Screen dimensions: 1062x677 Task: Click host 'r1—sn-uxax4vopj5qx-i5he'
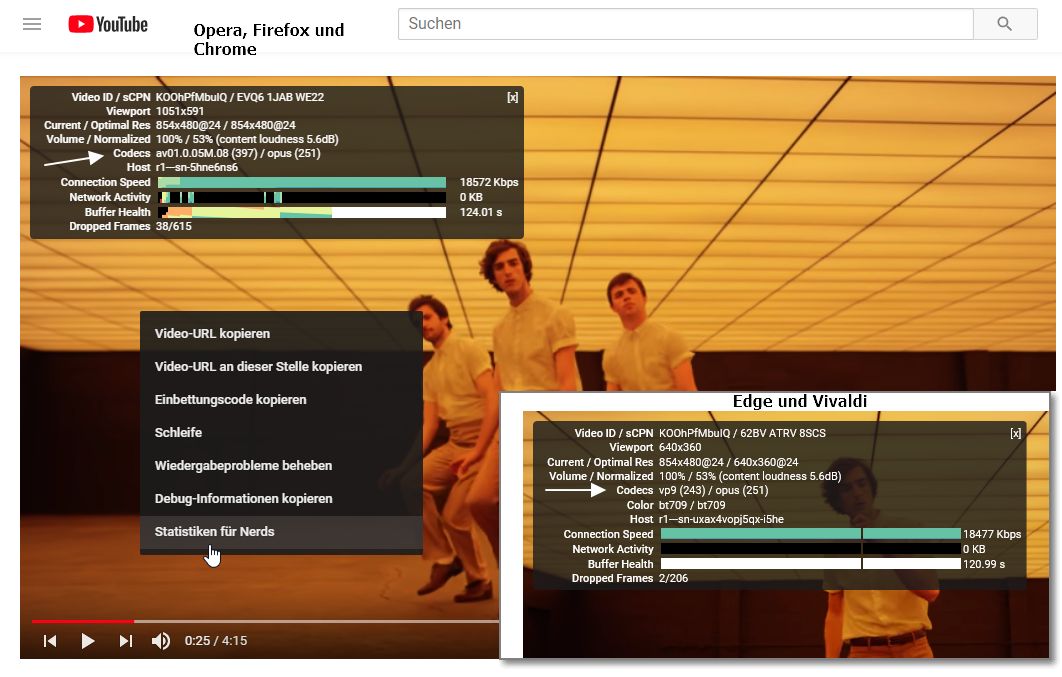pos(721,519)
